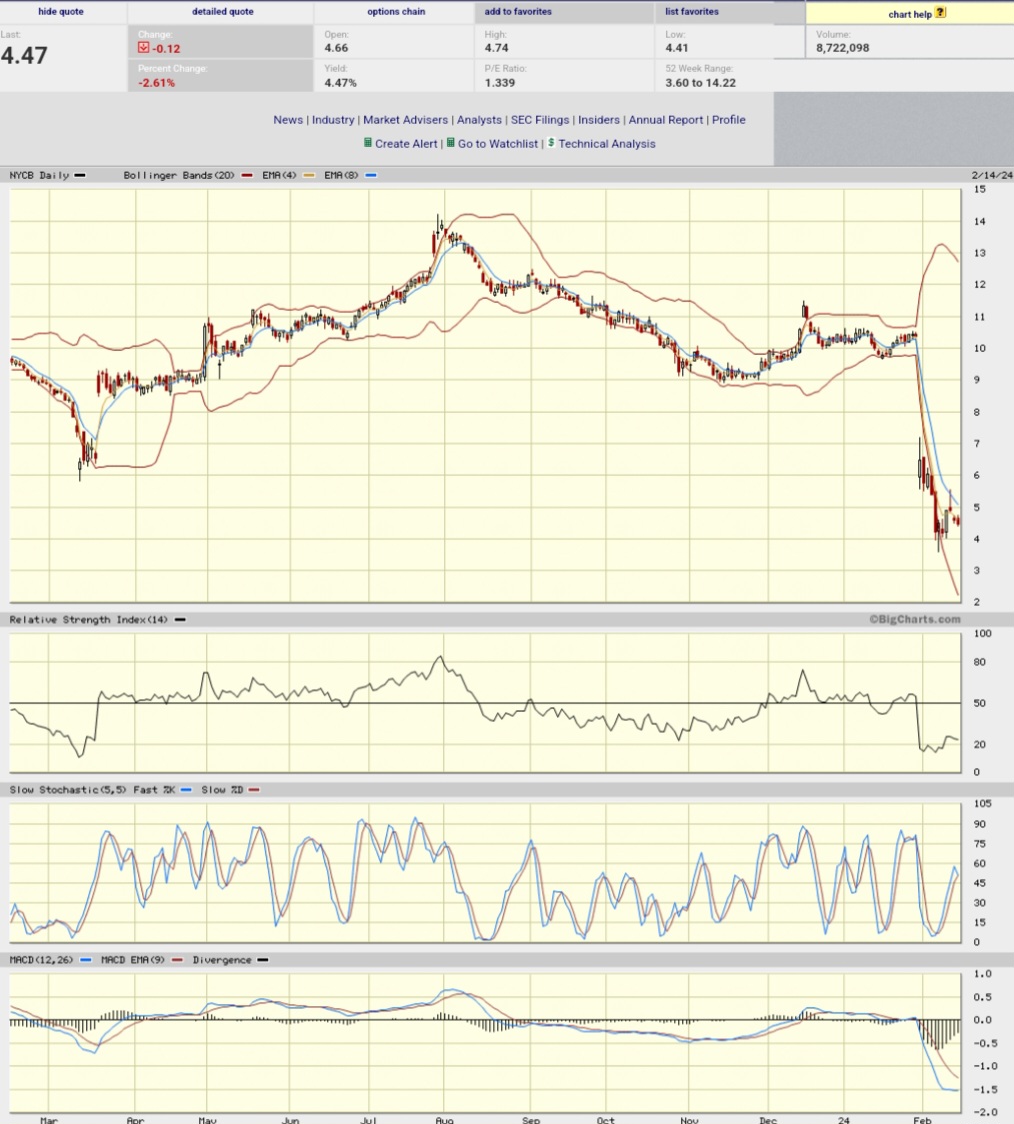View the Annual Report link

(666, 119)
